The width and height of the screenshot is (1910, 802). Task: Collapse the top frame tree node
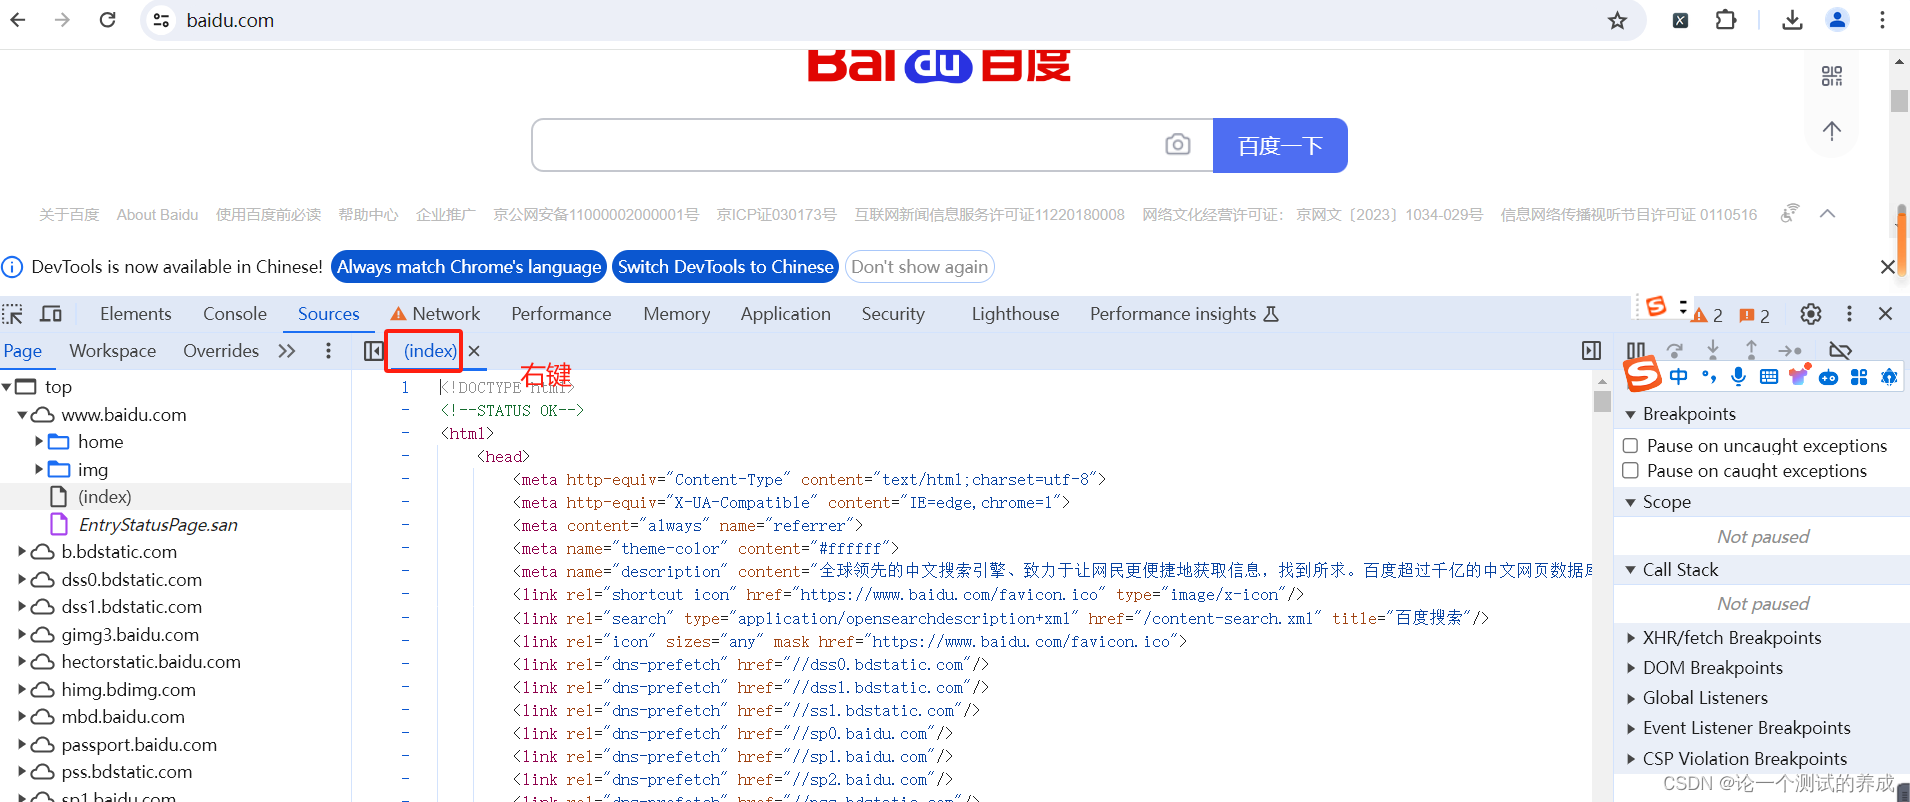point(7,386)
